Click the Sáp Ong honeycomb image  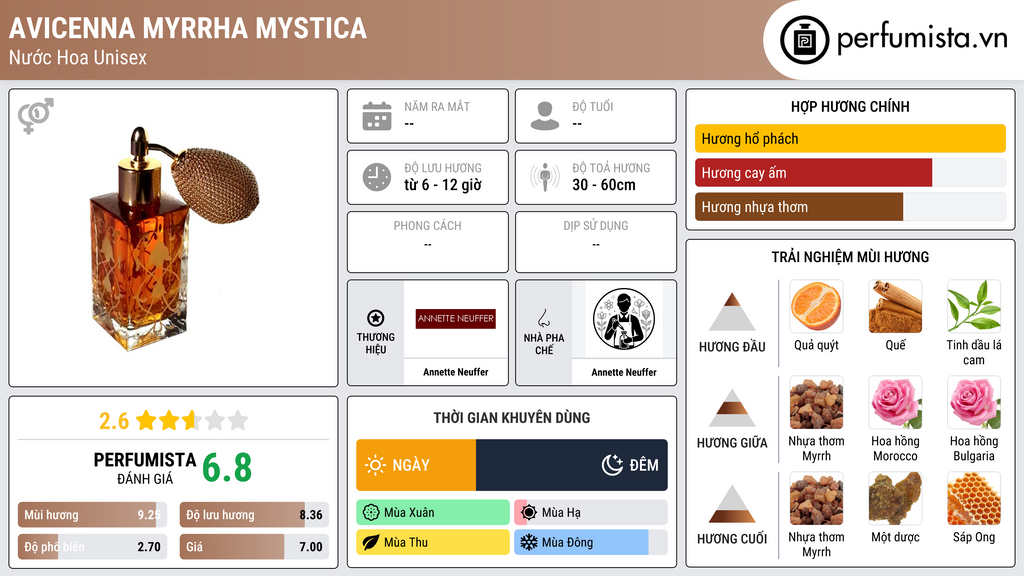[974, 498]
